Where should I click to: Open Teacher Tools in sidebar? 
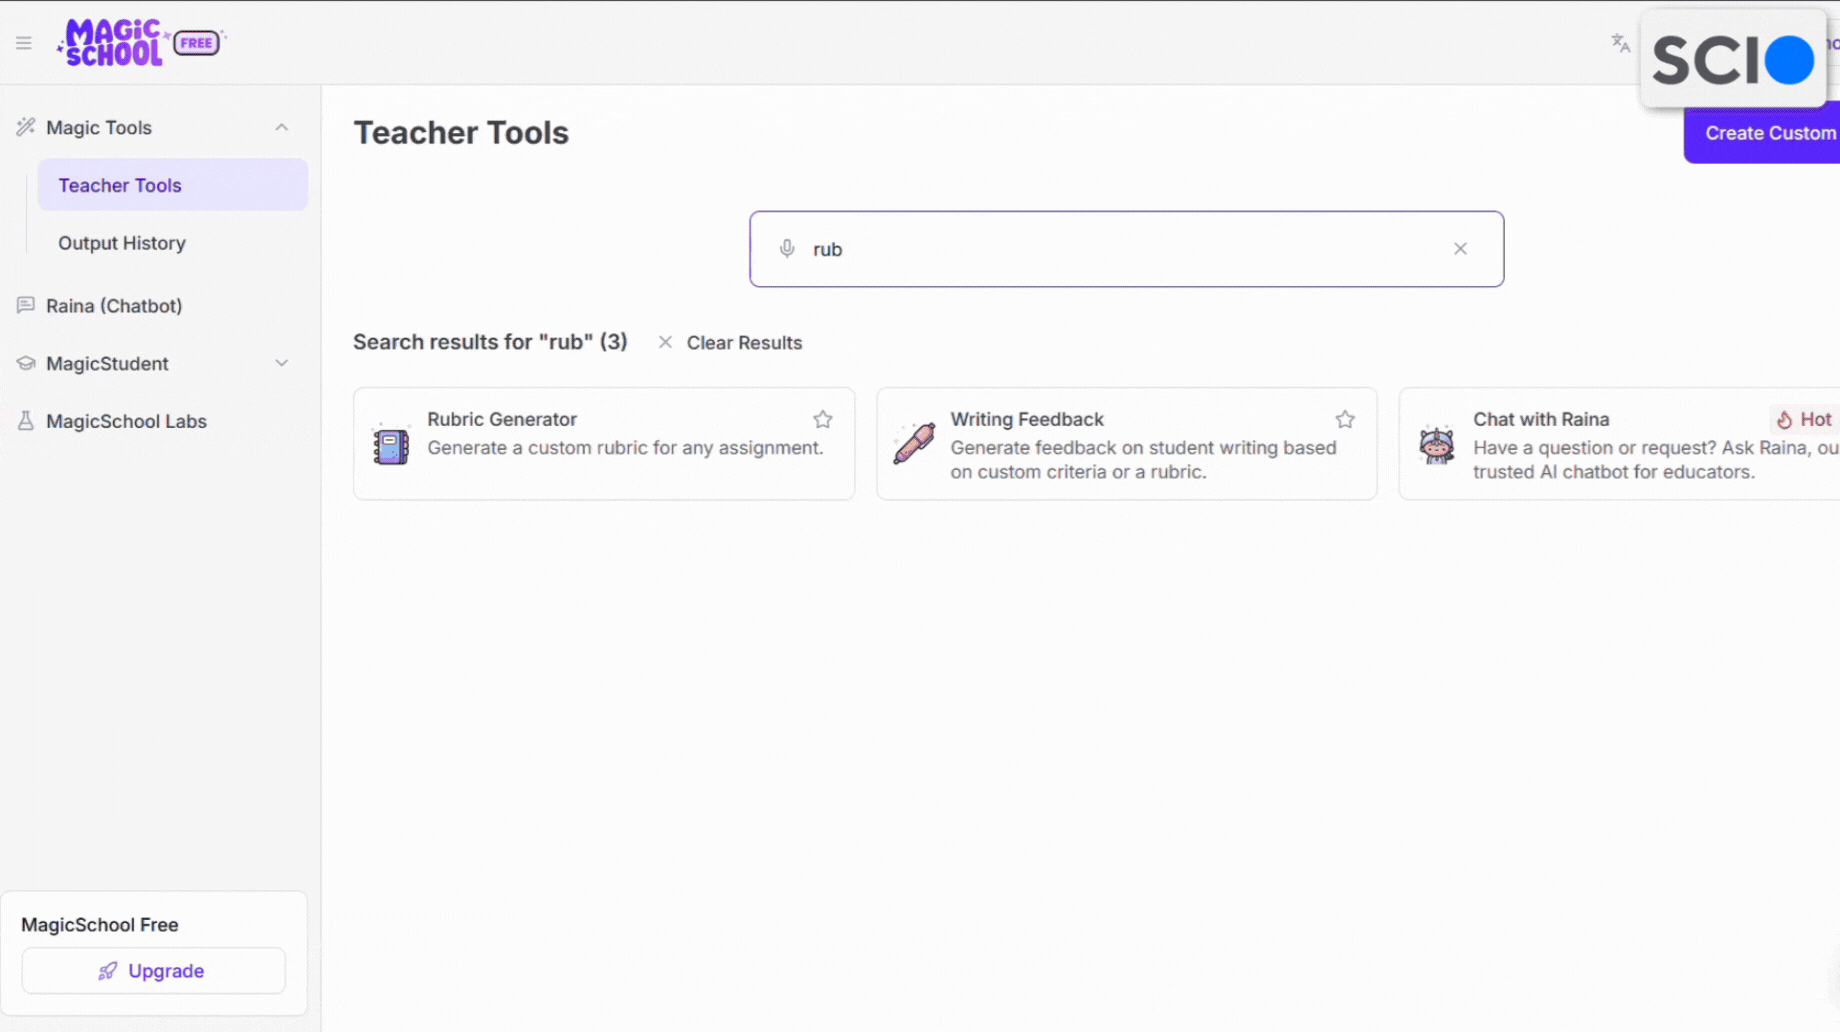[173, 185]
